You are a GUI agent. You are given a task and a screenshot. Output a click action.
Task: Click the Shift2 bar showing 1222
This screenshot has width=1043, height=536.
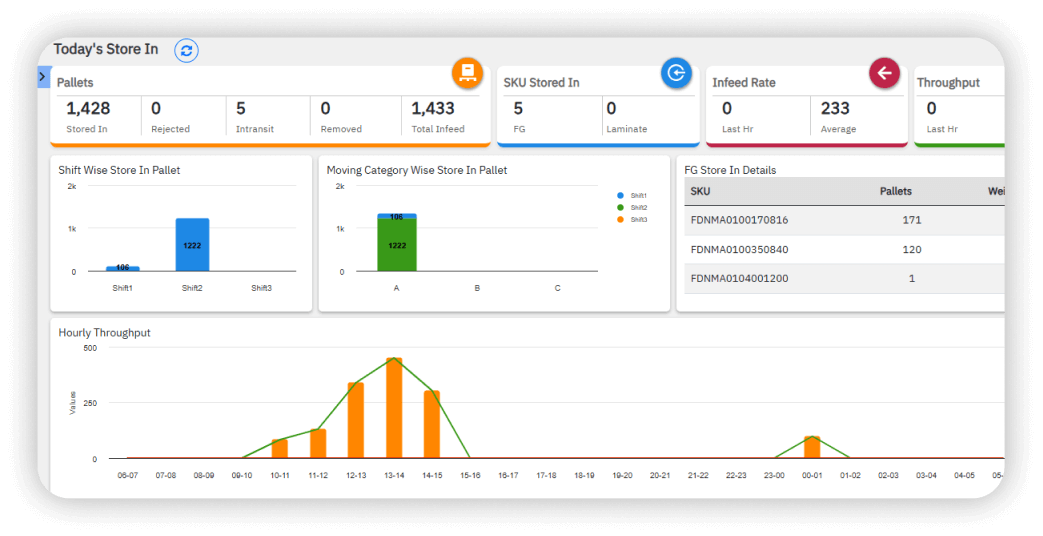tap(192, 245)
